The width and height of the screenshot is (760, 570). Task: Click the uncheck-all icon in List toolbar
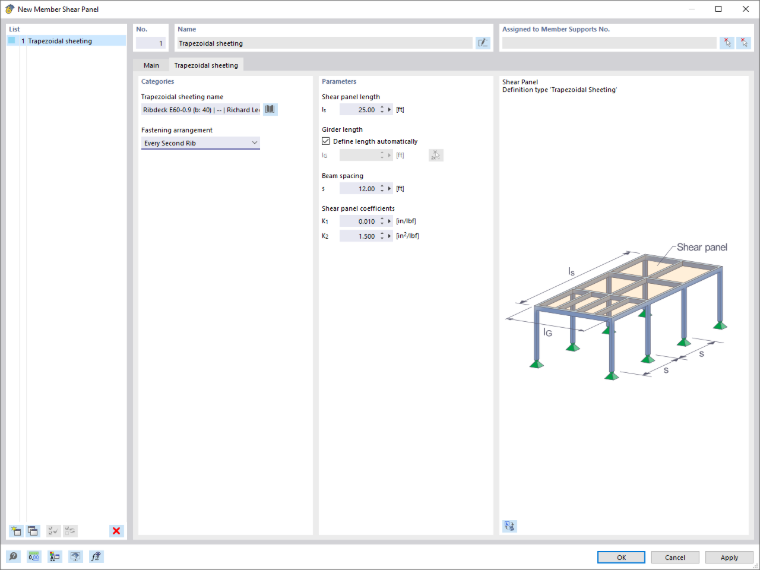tap(70, 531)
